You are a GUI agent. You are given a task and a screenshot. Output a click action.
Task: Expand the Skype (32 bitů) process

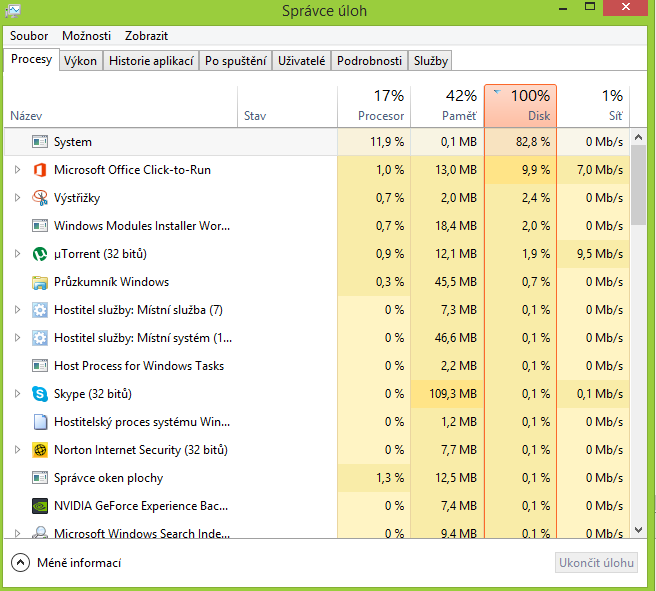[17, 394]
